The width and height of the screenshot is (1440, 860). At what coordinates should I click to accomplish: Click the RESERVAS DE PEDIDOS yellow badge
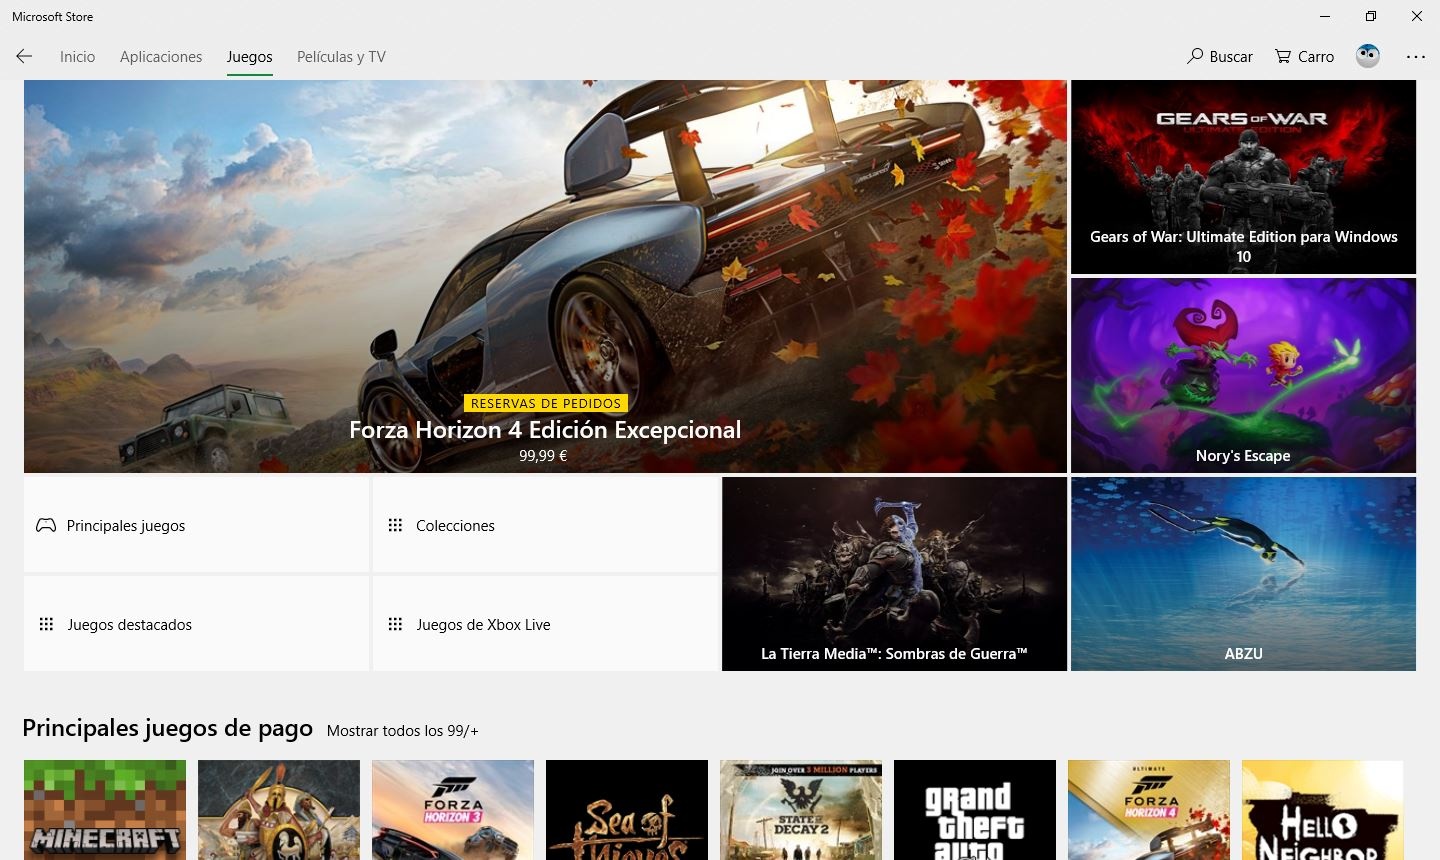pyautogui.click(x=546, y=403)
